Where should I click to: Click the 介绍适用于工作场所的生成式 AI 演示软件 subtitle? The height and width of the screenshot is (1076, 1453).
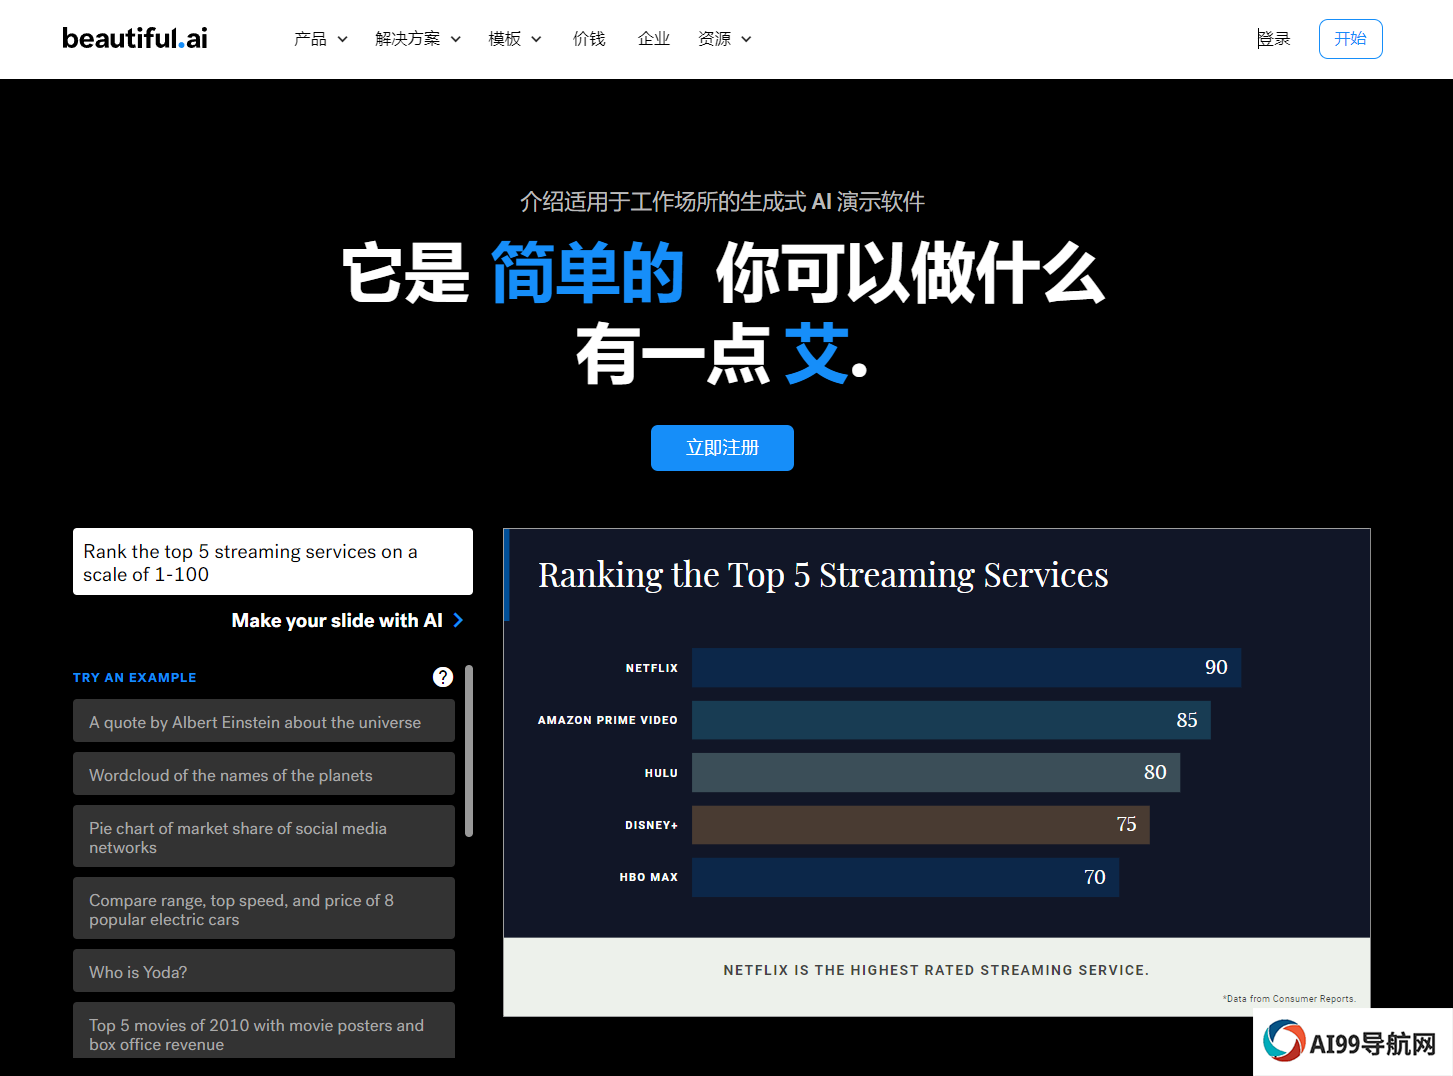[x=722, y=202]
